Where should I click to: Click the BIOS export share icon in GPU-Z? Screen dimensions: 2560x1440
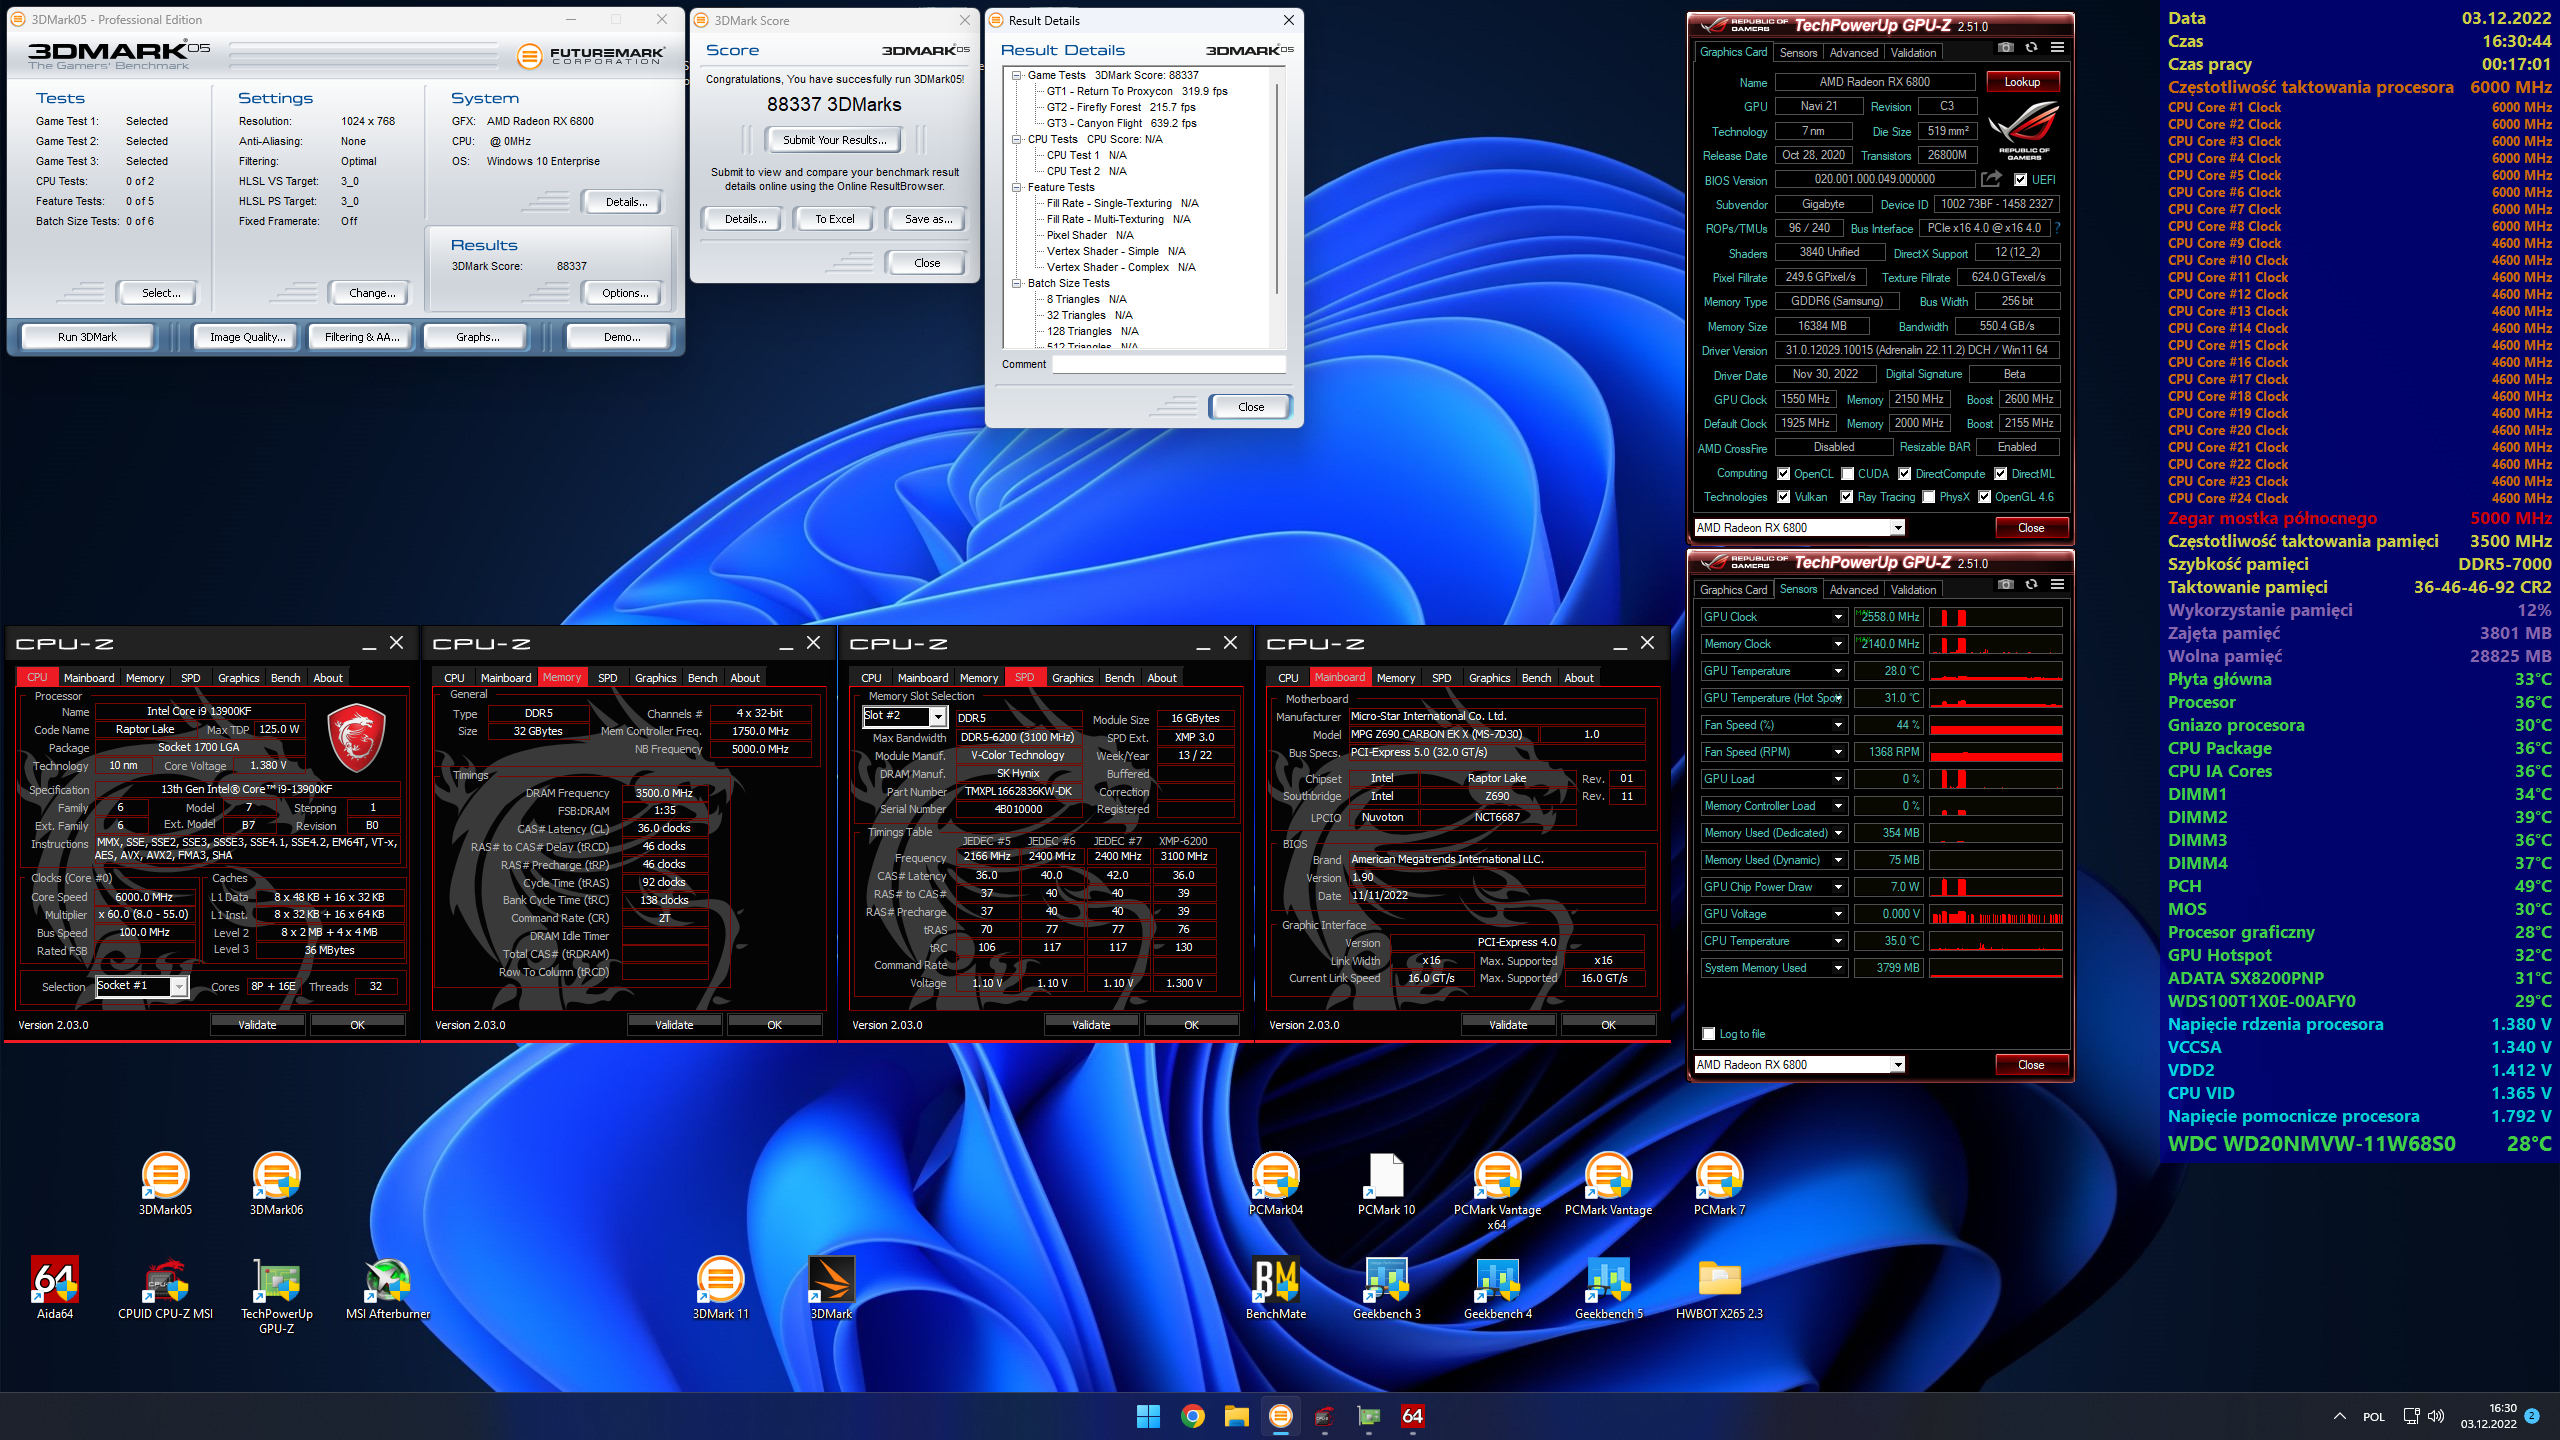pos(1992,179)
